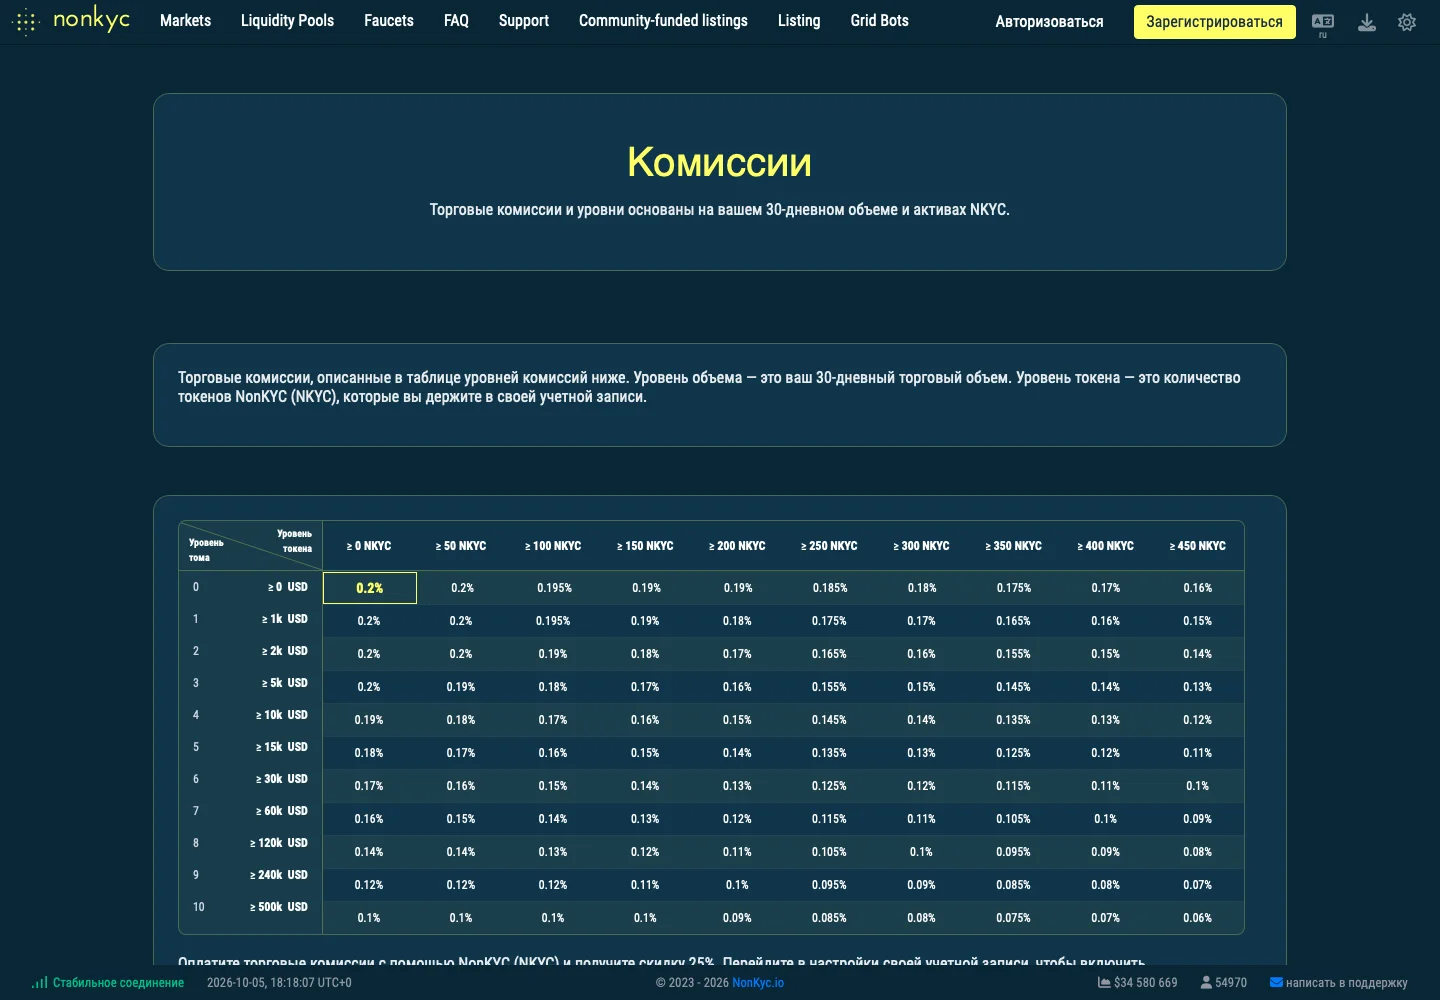Image resolution: width=1440 pixels, height=1000 pixels.
Task: Click the Авторизоваться login link
Action: click(1049, 22)
